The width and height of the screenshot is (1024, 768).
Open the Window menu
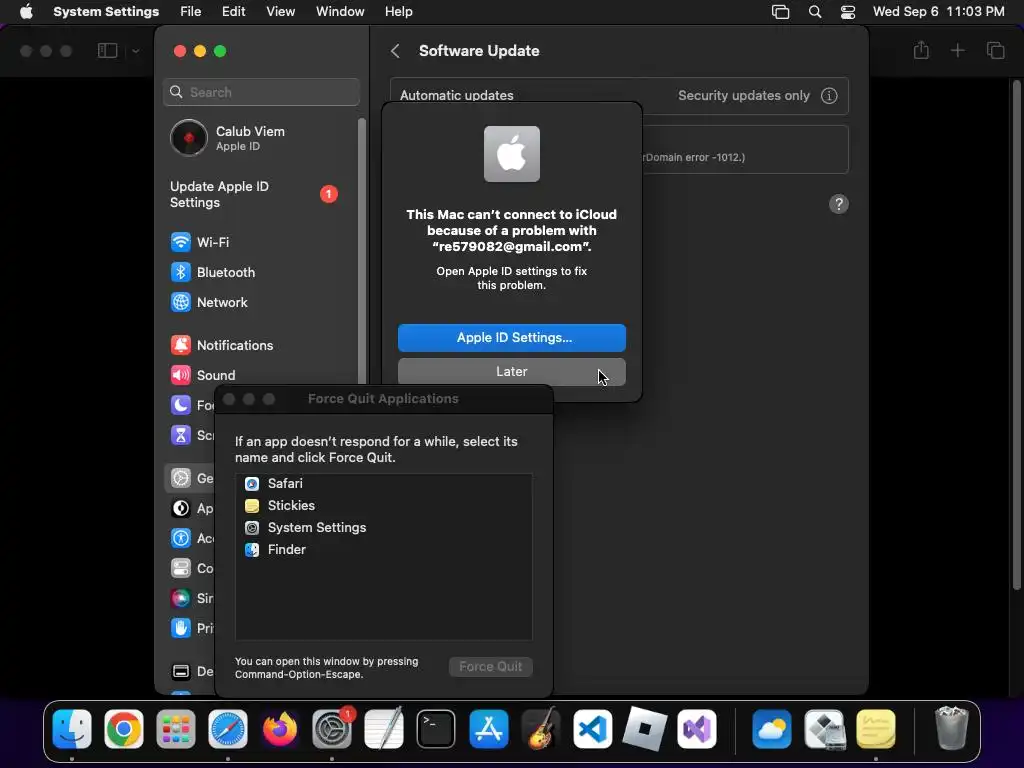340,12
